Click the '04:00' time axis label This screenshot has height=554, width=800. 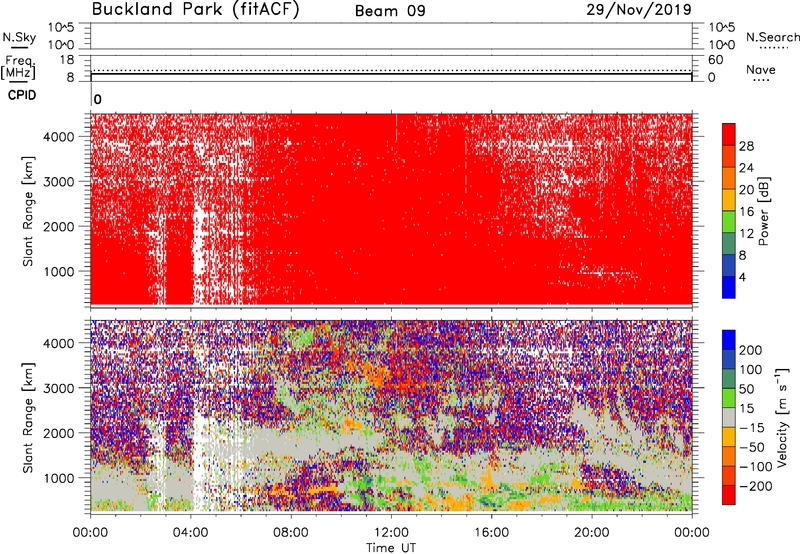pyautogui.click(x=191, y=533)
